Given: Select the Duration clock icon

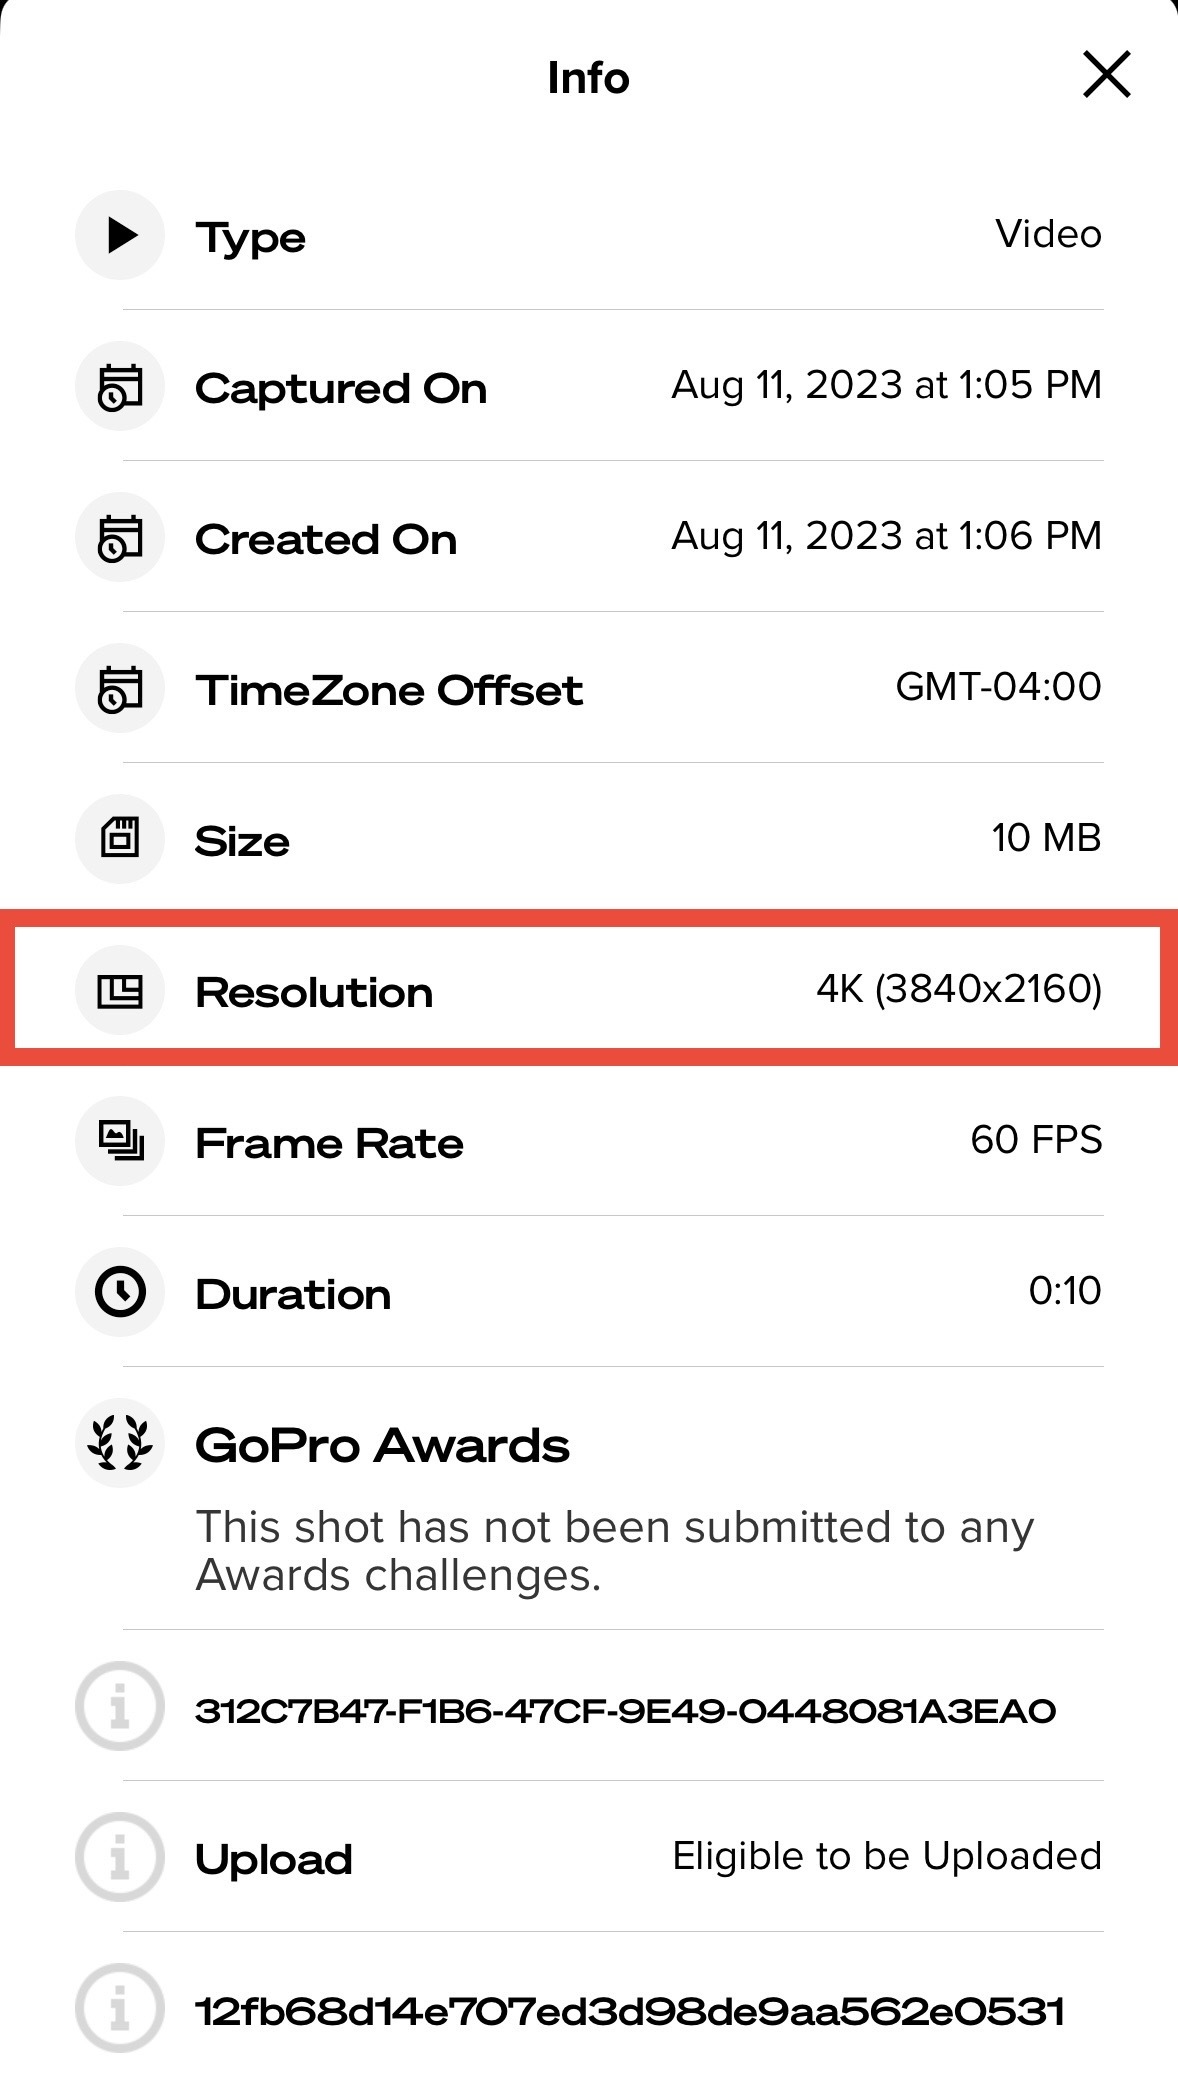Looking at the screenshot, I should coord(120,1292).
